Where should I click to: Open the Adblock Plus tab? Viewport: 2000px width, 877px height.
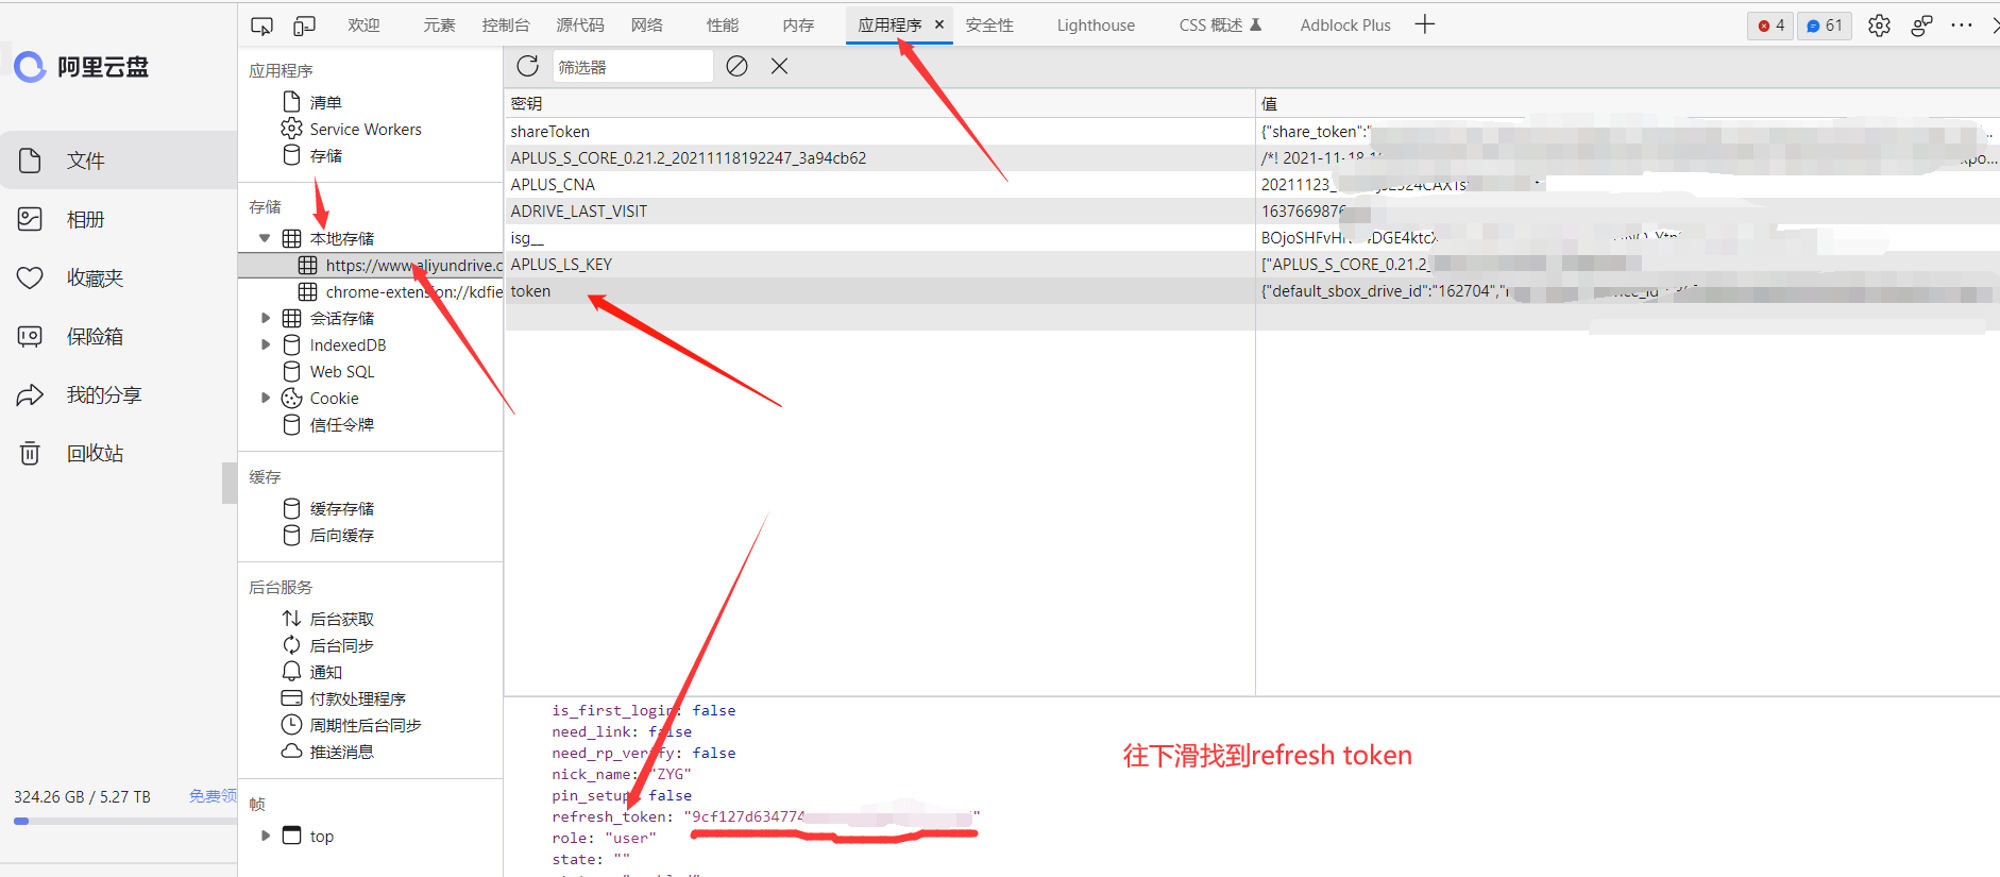pyautogui.click(x=1345, y=25)
